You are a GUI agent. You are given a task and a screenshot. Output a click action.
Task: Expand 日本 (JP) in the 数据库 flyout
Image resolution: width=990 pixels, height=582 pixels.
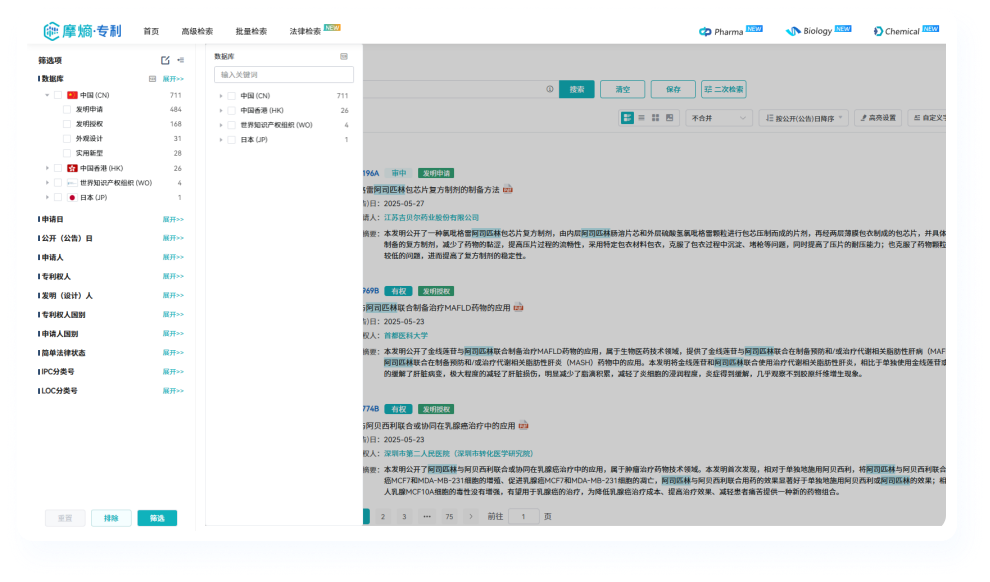221,140
